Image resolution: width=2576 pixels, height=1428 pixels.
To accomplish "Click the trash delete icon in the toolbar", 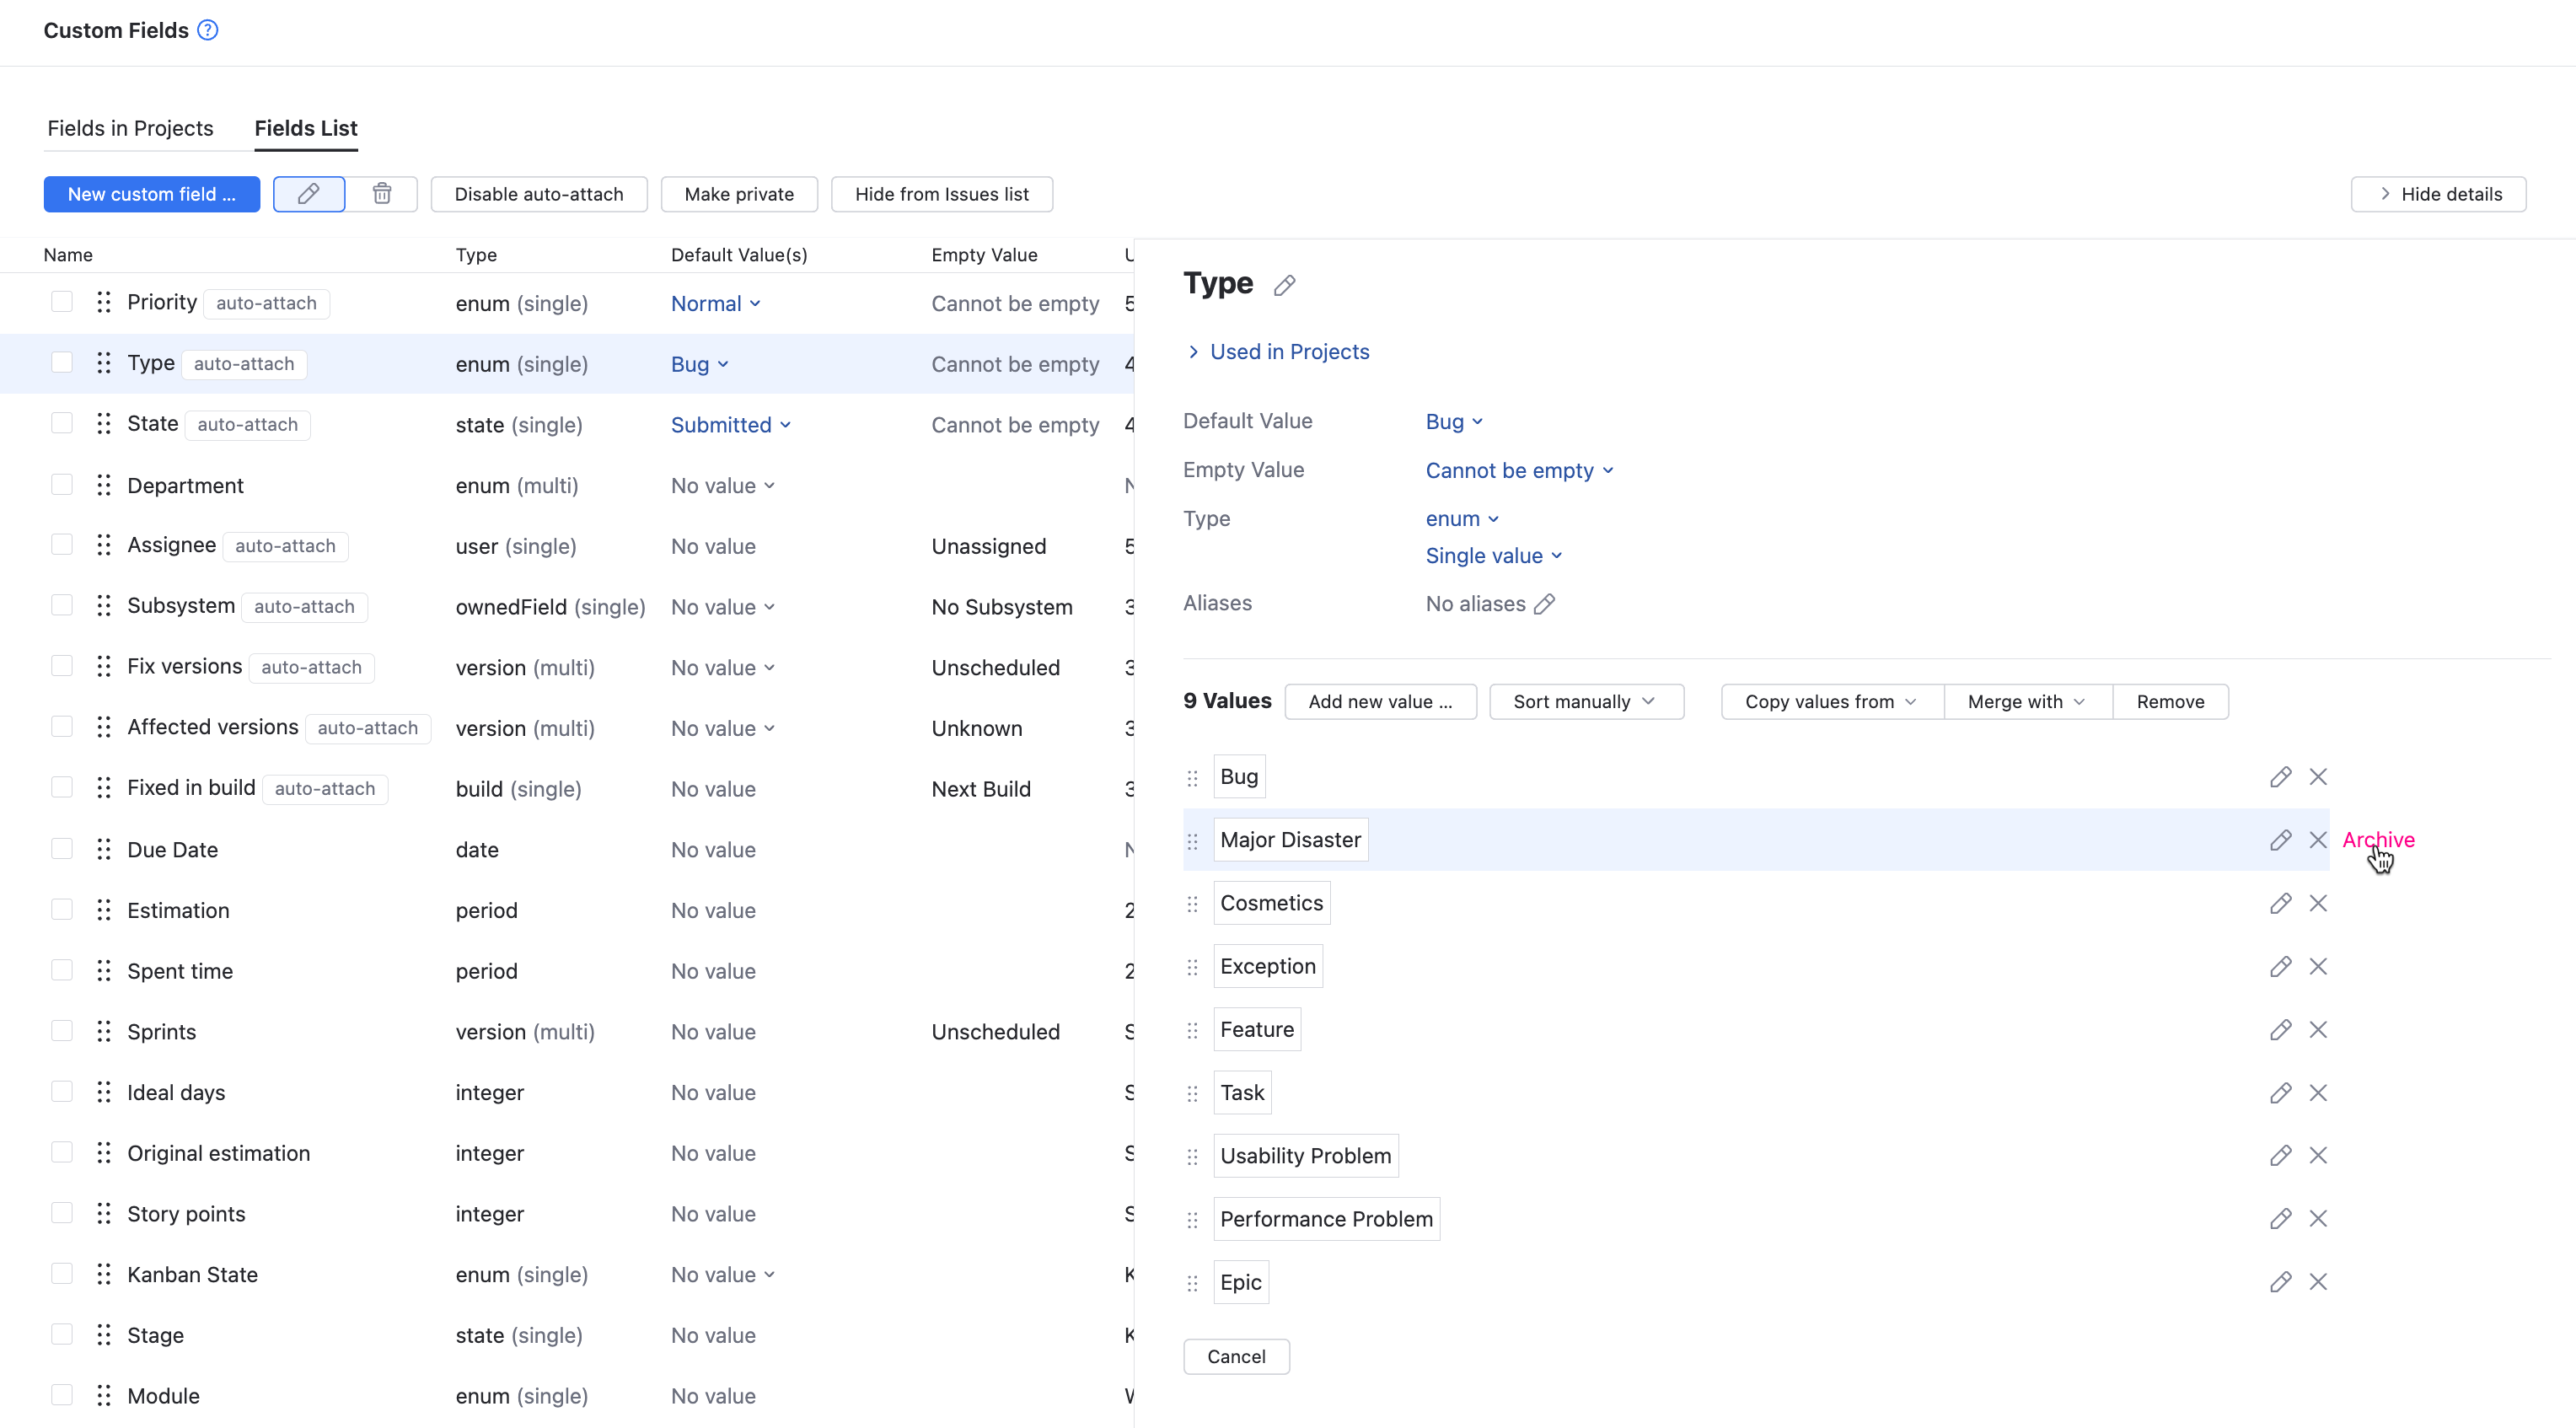I will pos(381,193).
